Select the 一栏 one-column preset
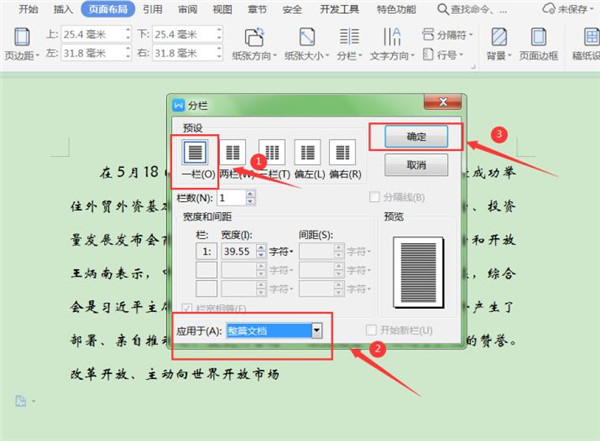 click(x=196, y=152)
